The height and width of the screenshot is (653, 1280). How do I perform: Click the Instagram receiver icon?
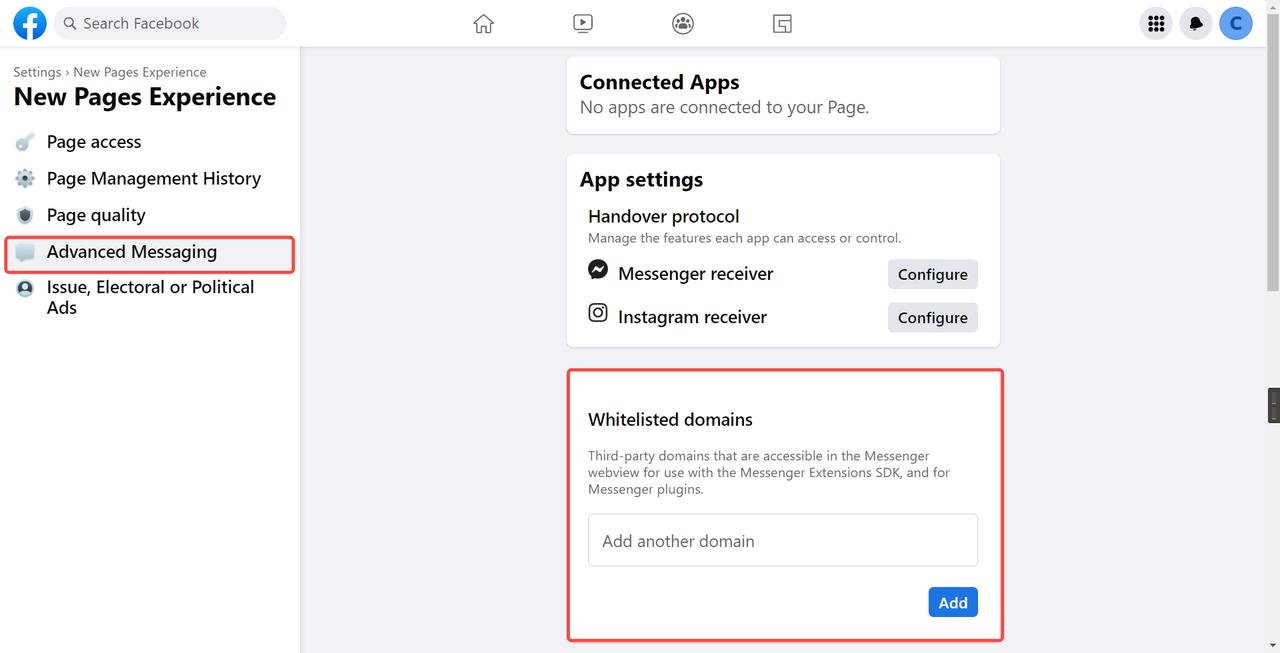[x=597, y=312]
